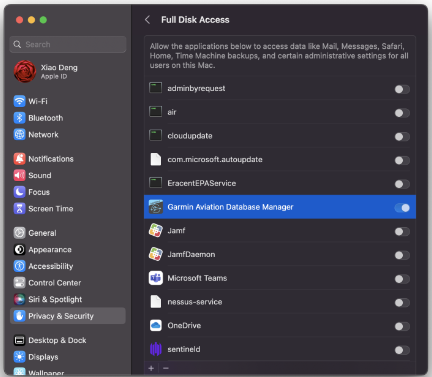The height and width of the screenshot is (377, 432).
Task: Select Control Center in the sidebar
Action: tap(68, 283)
